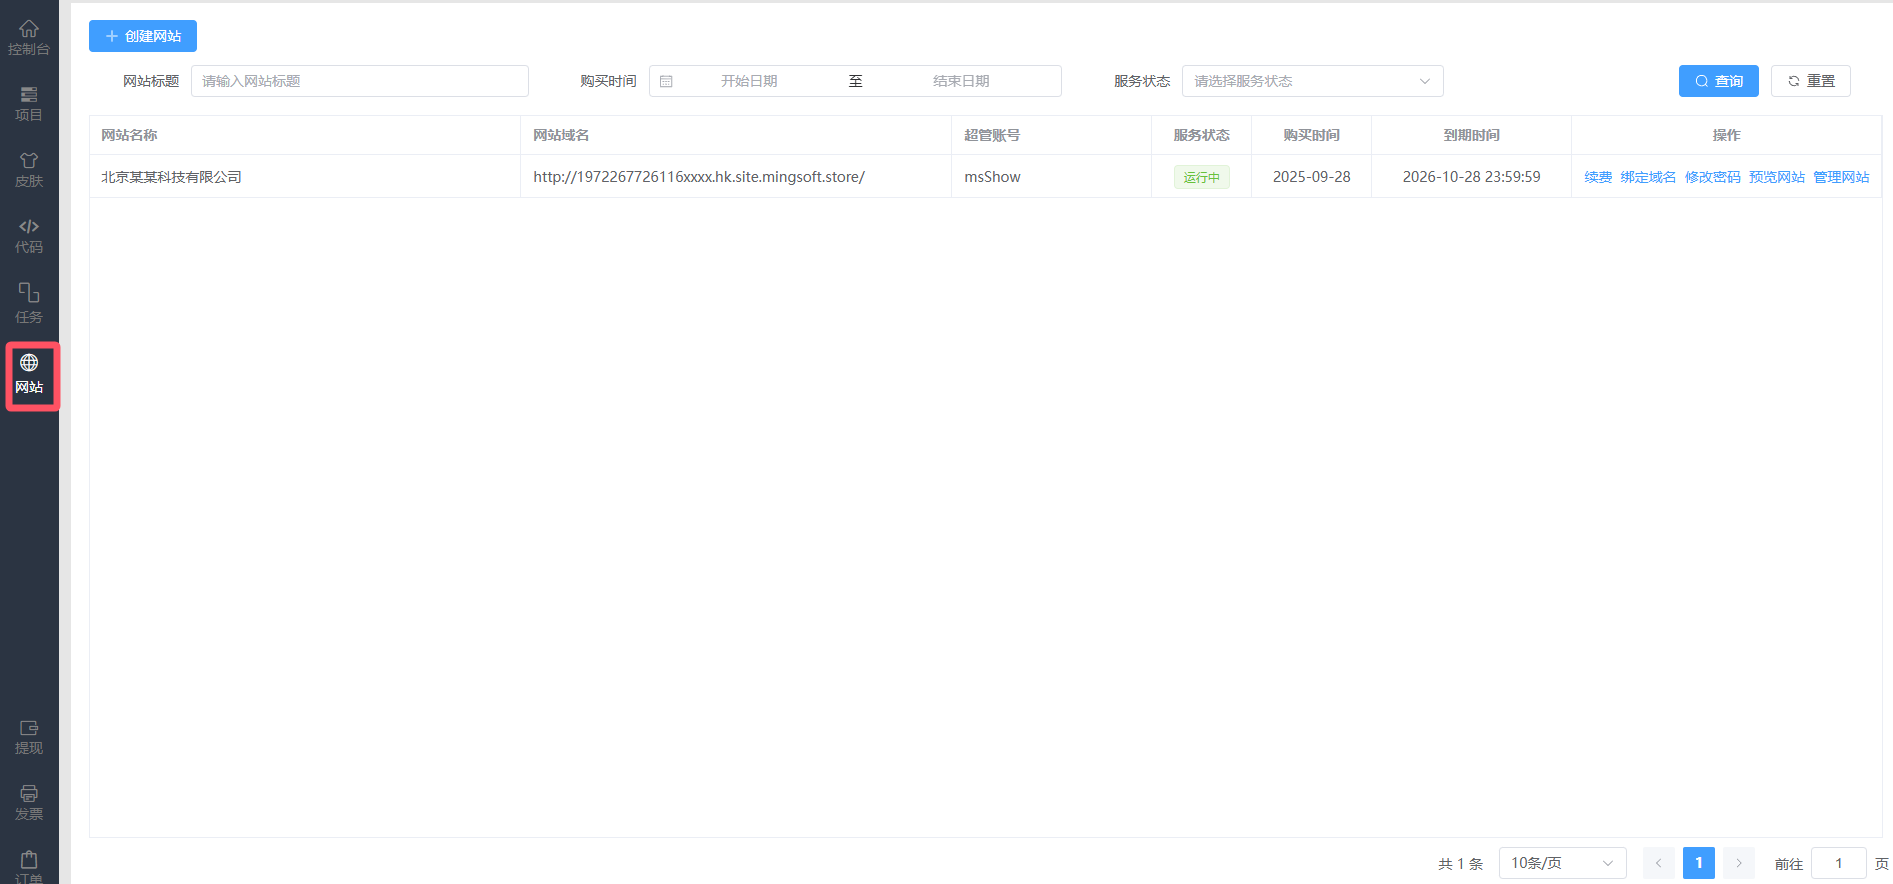Open the 代码 code sidebar icon
This screenshot has width=1893, height=884.
point(29,235)
